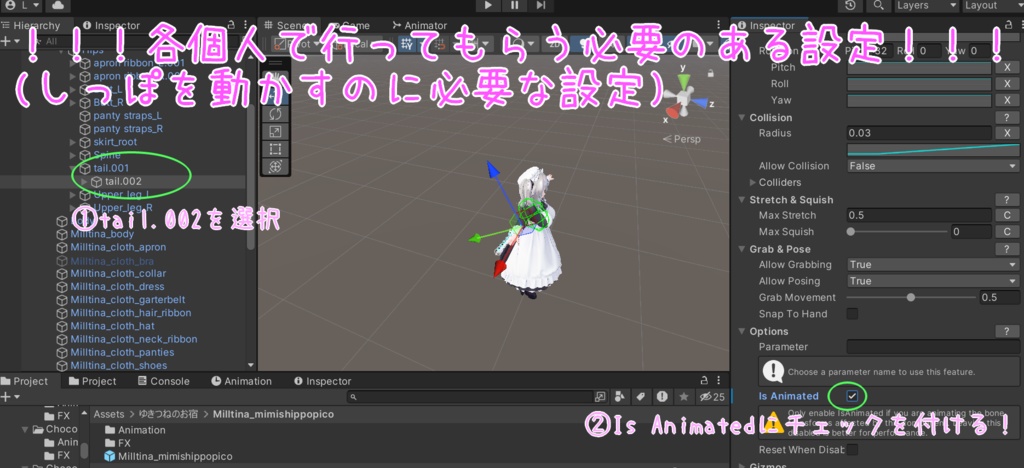Expand the tail.002 object arrow

pos(84,181)
